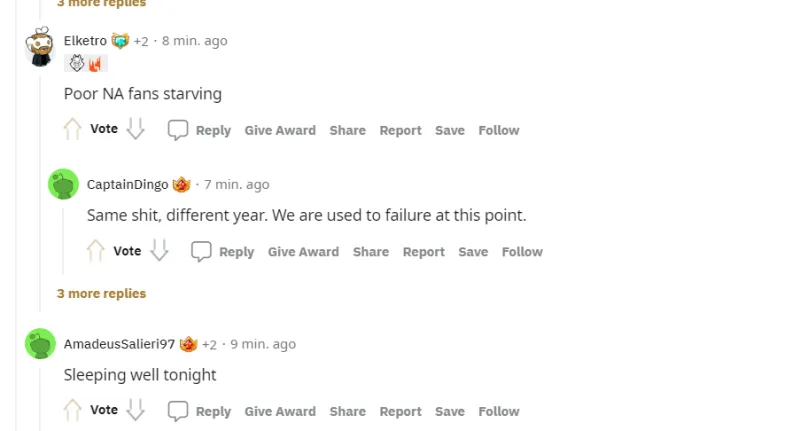Give Award to AmadeusSalieri97's comment

pos(280,411)
